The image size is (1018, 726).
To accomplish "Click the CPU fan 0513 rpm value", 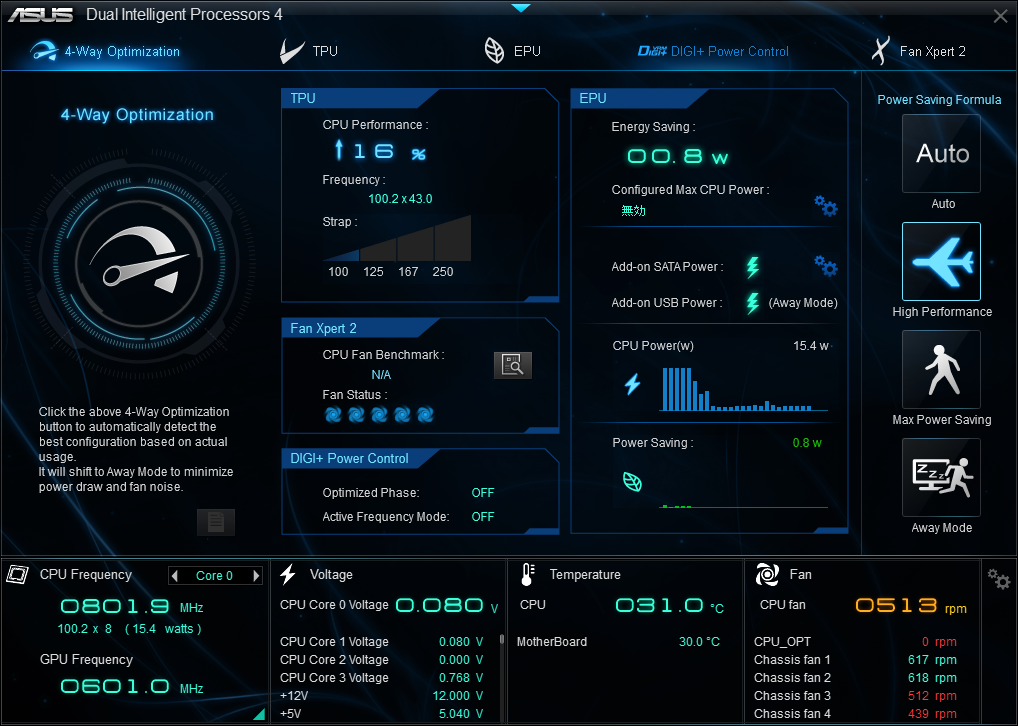I will [911, 606].
